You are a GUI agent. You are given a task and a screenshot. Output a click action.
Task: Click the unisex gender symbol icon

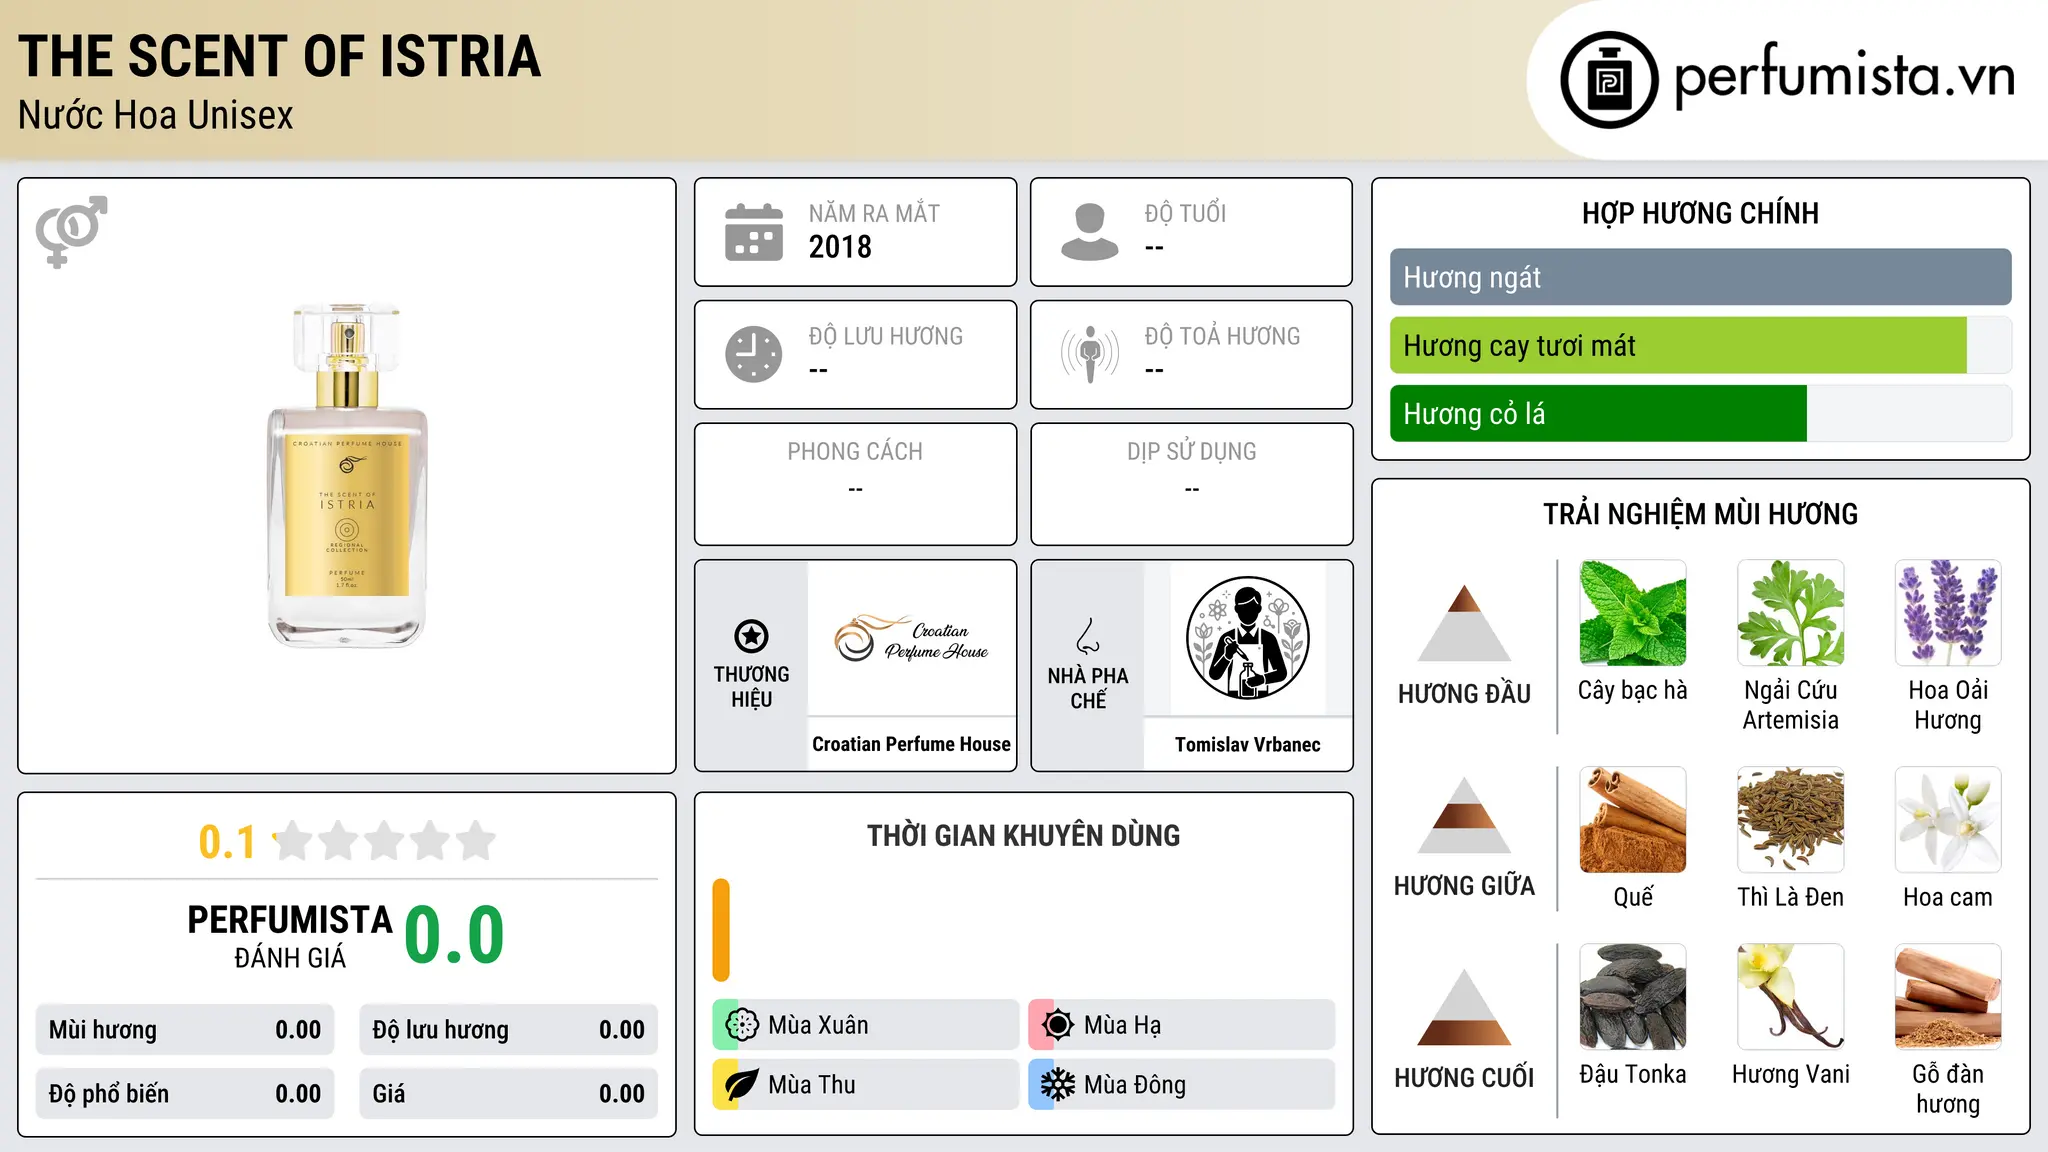71,231
